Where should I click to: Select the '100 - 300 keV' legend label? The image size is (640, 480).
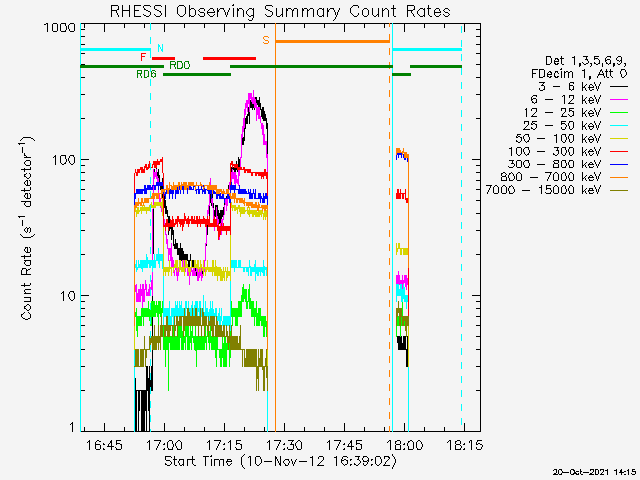point(555,151)
